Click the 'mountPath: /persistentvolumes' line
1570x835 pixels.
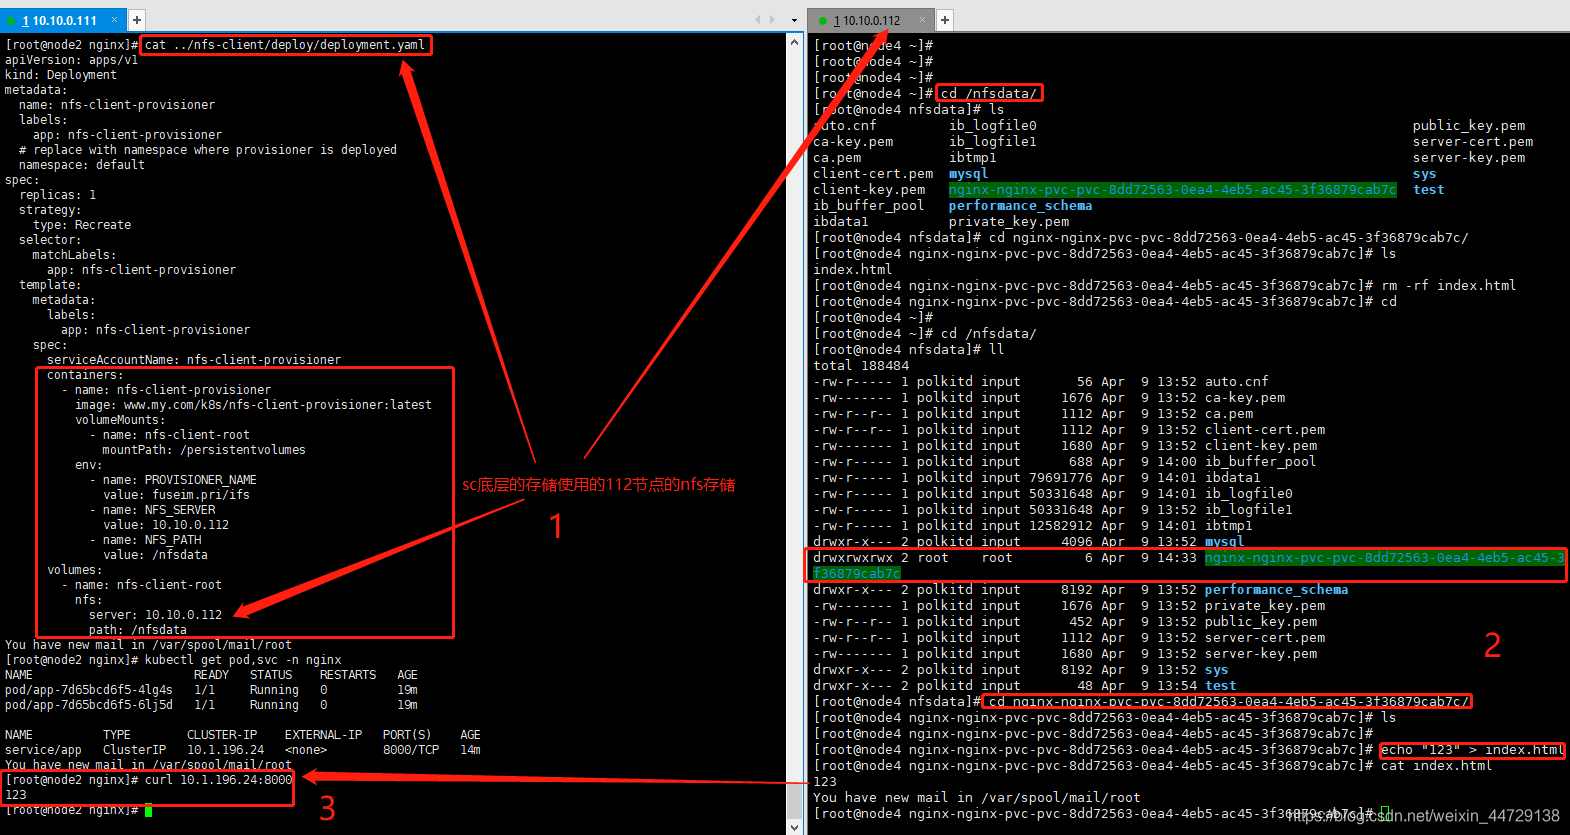[x=204, y=450]
